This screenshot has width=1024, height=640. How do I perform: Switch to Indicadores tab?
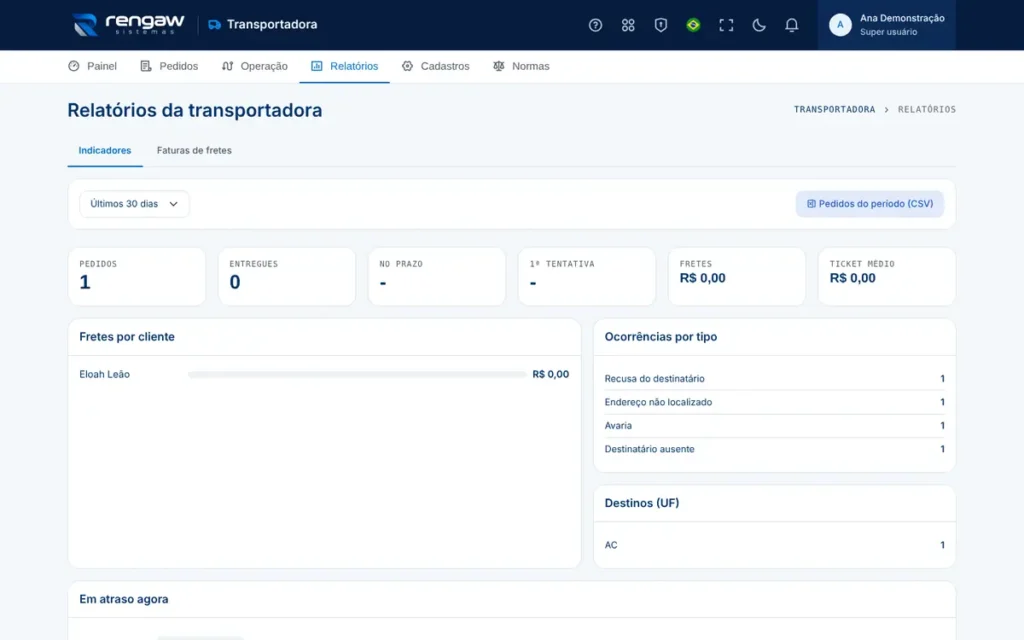click(104, 150)
